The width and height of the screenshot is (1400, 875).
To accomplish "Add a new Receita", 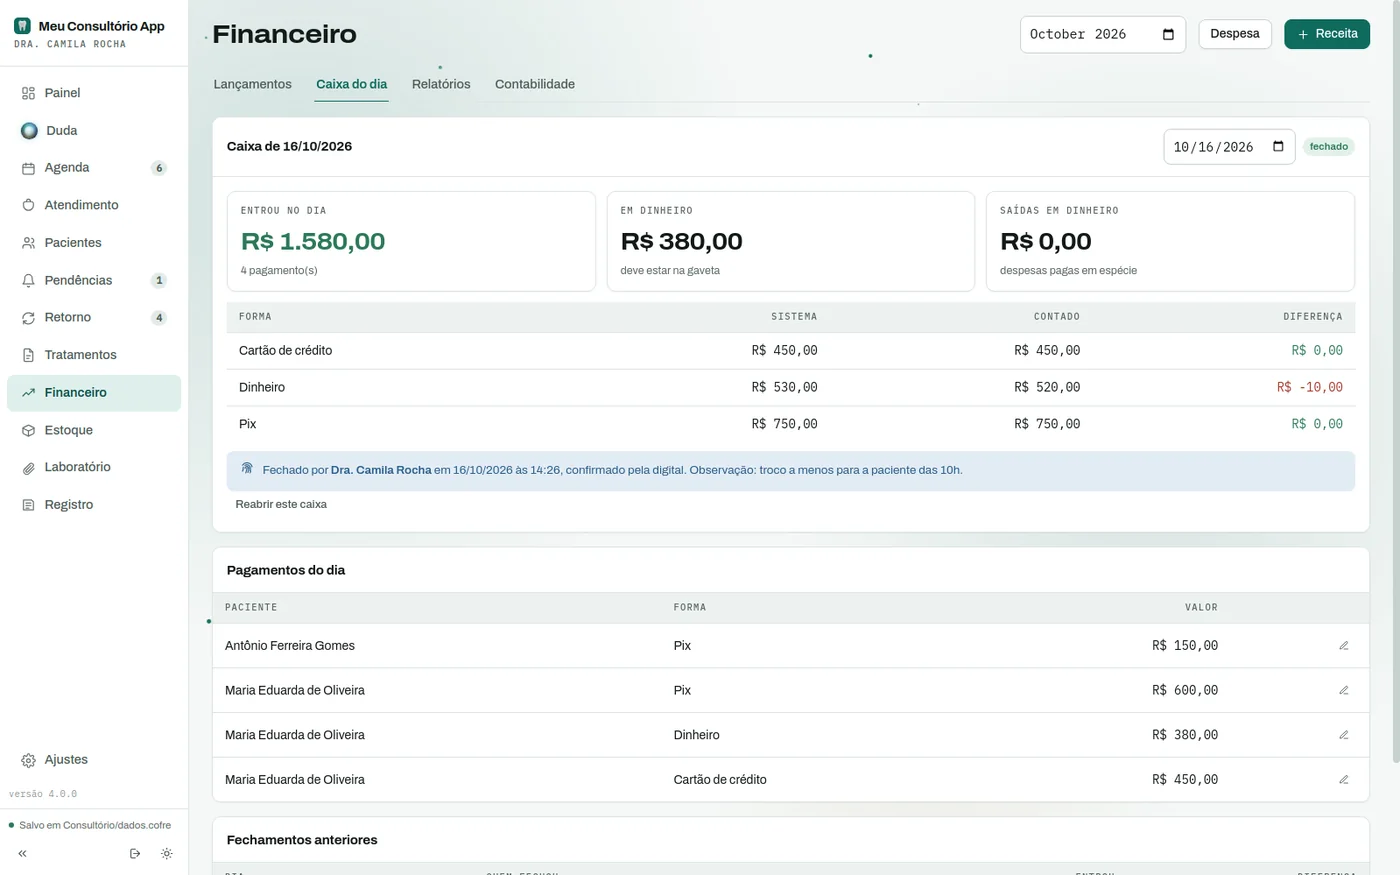I will (1327, 34).
